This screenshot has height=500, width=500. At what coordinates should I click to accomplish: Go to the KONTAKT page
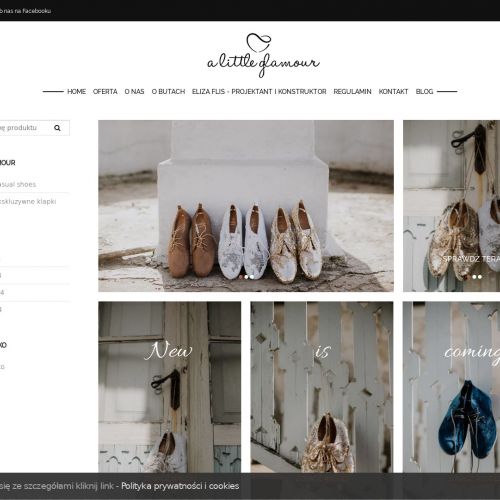click(393, 92)
